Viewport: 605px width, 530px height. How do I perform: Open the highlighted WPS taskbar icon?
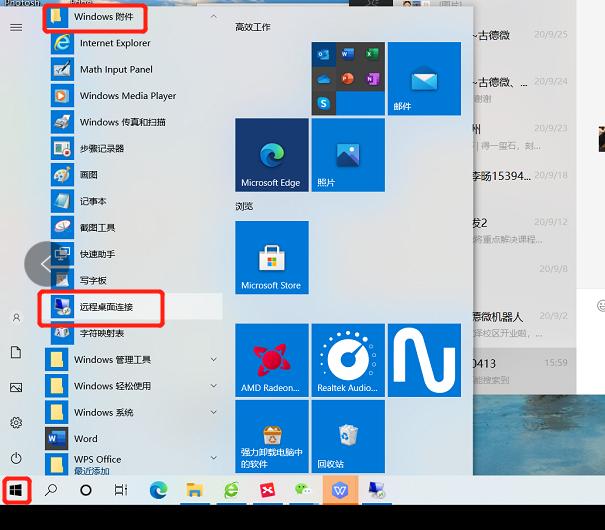pyautogui.click(x=340, y=490)
